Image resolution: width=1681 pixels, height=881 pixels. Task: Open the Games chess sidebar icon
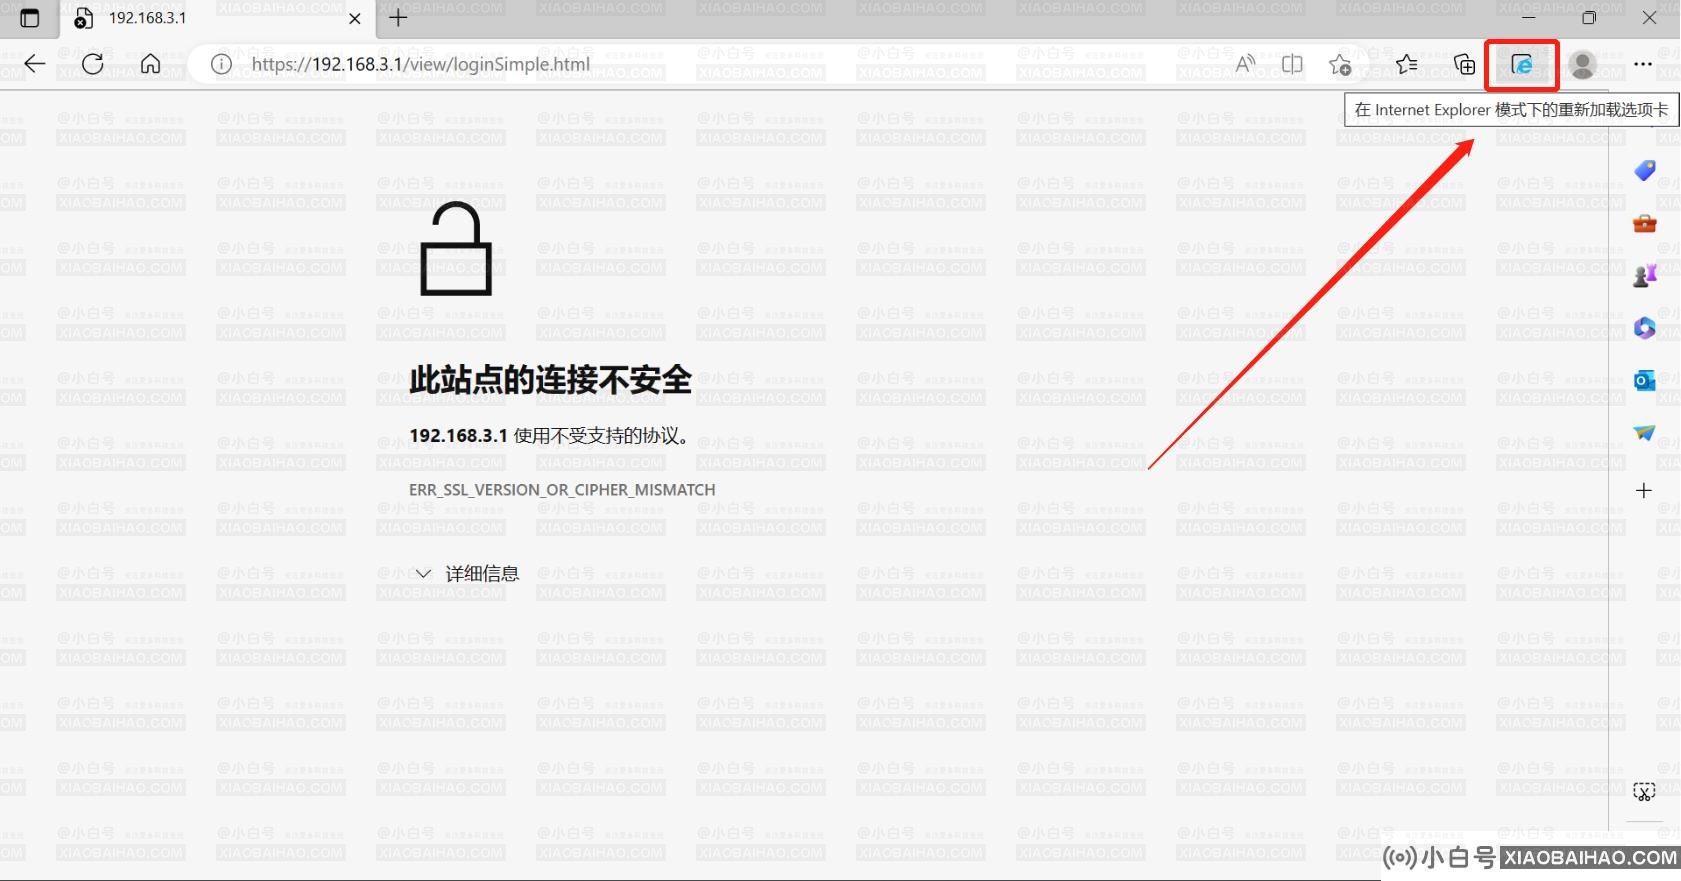point(1644,275)
